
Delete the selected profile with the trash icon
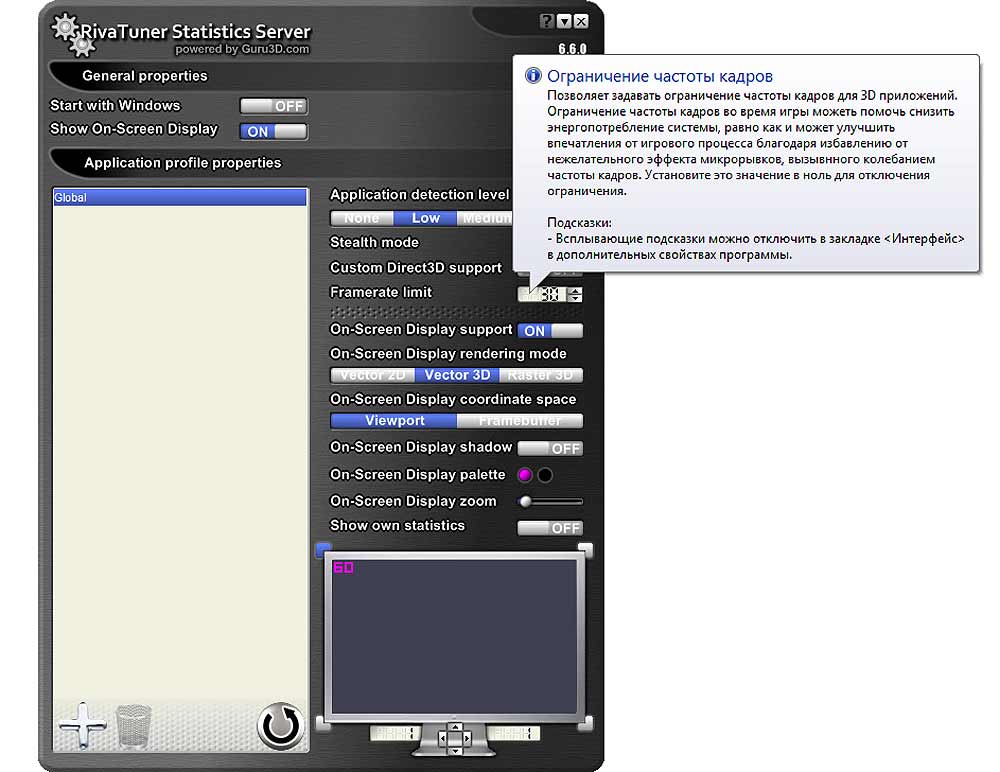point(134,726)
